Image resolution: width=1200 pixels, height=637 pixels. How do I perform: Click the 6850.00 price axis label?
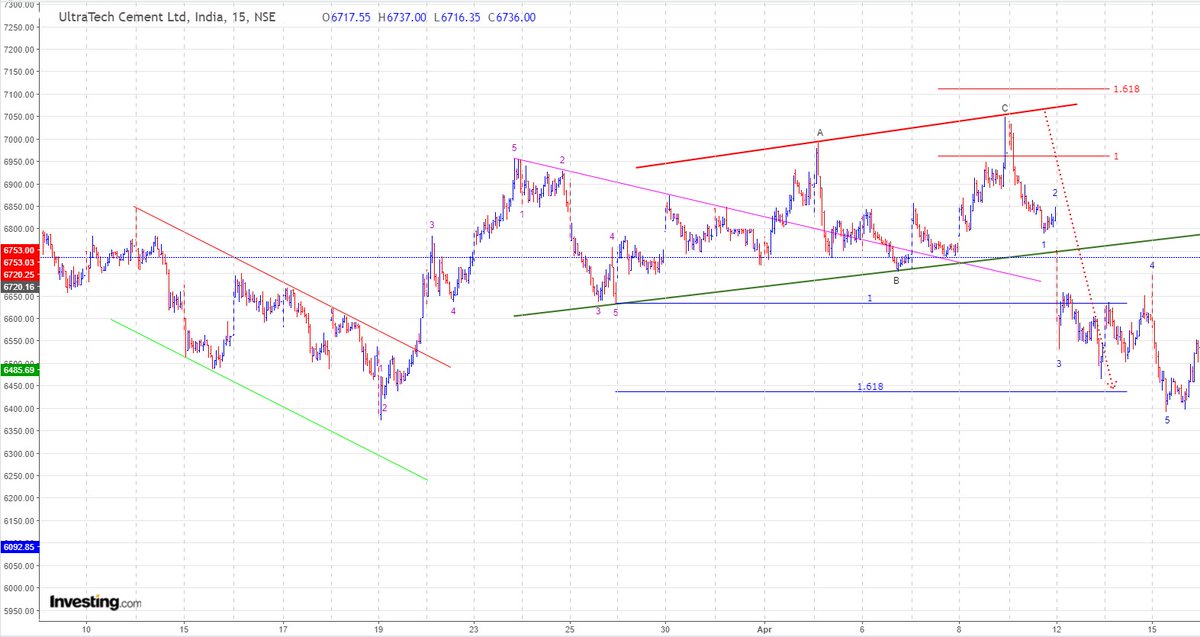[x=19, y=207]
